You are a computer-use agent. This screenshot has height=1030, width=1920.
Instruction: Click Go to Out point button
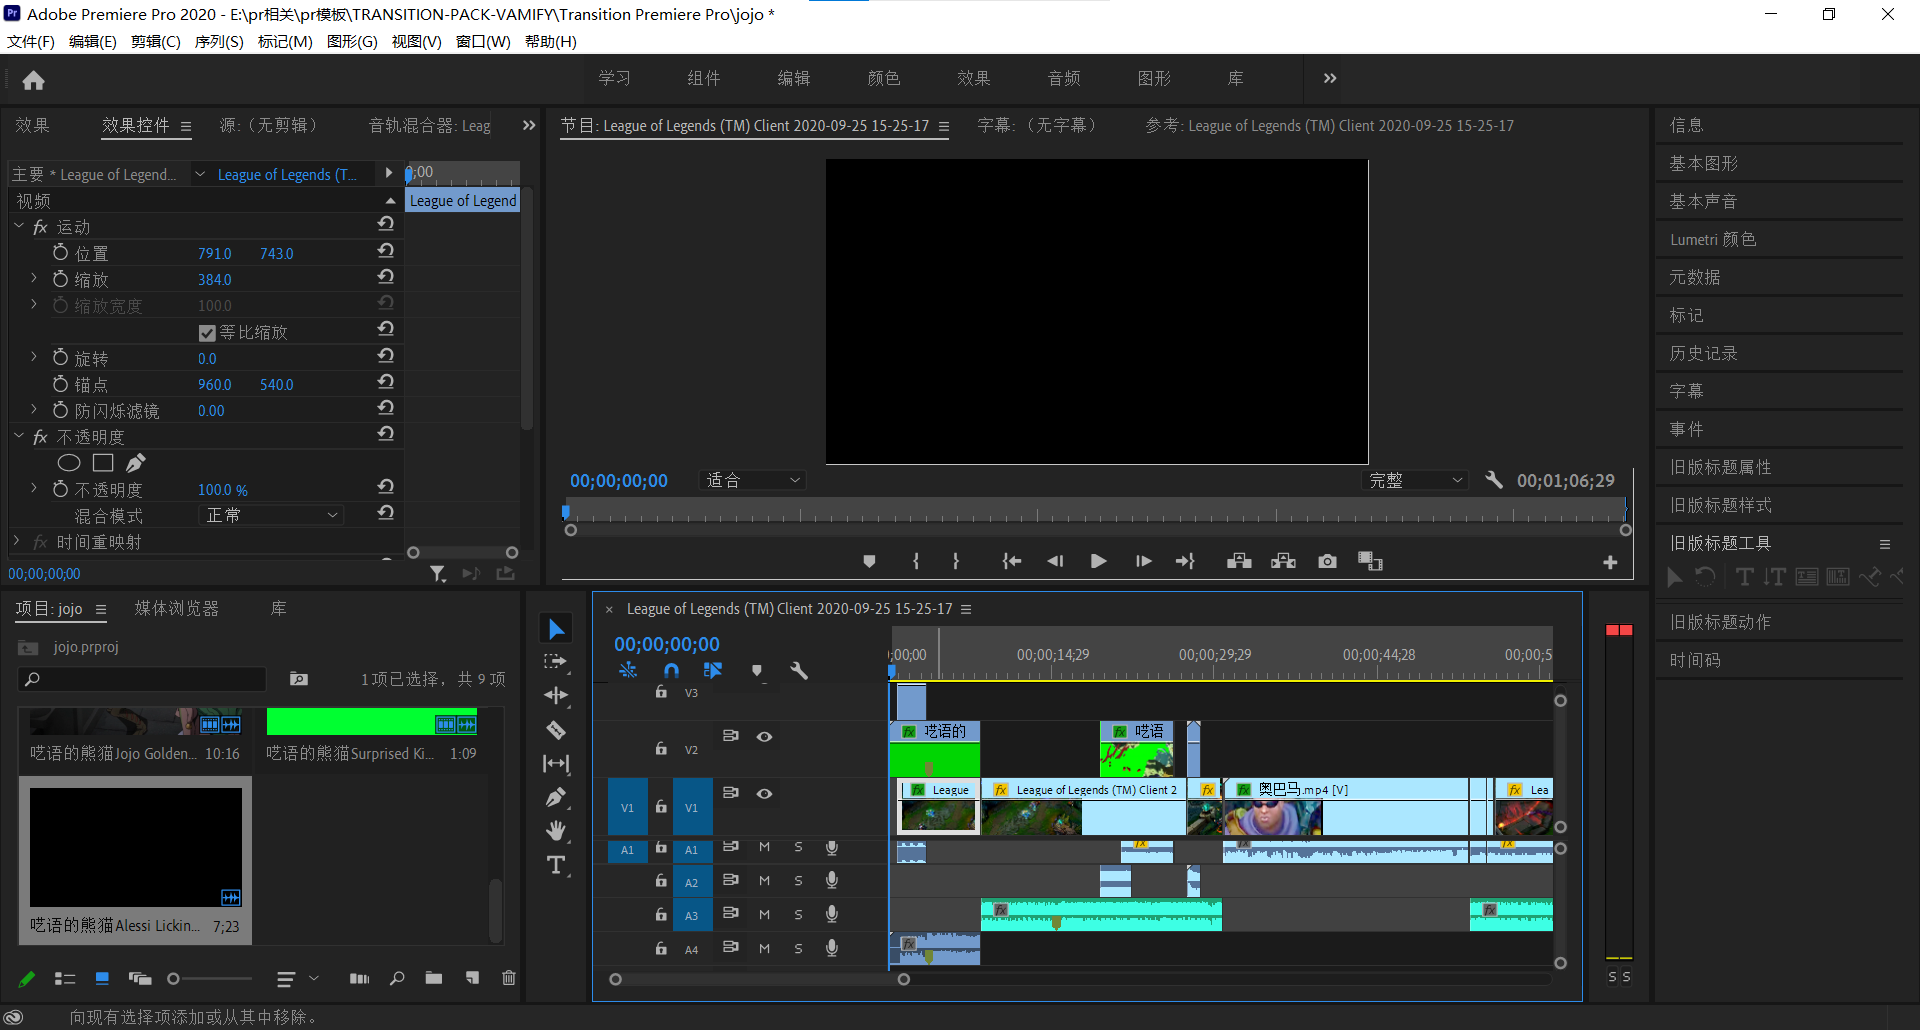(x=1185, y=561)
